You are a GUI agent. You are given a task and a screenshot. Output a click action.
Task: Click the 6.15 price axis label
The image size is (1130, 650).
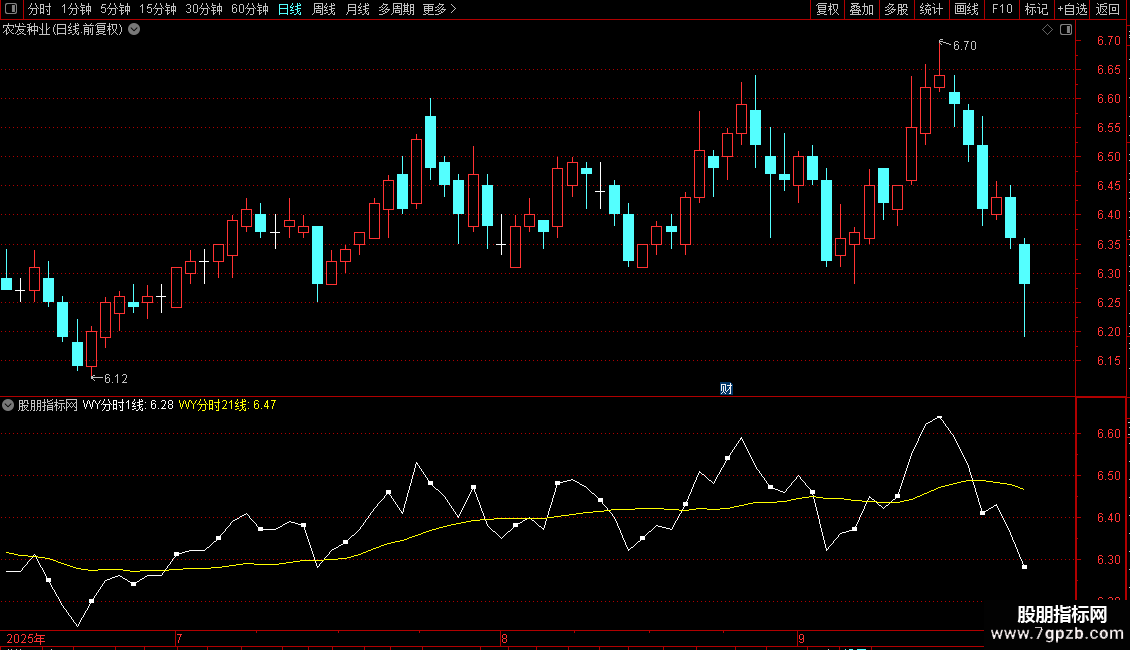(x=1108, y=360)
